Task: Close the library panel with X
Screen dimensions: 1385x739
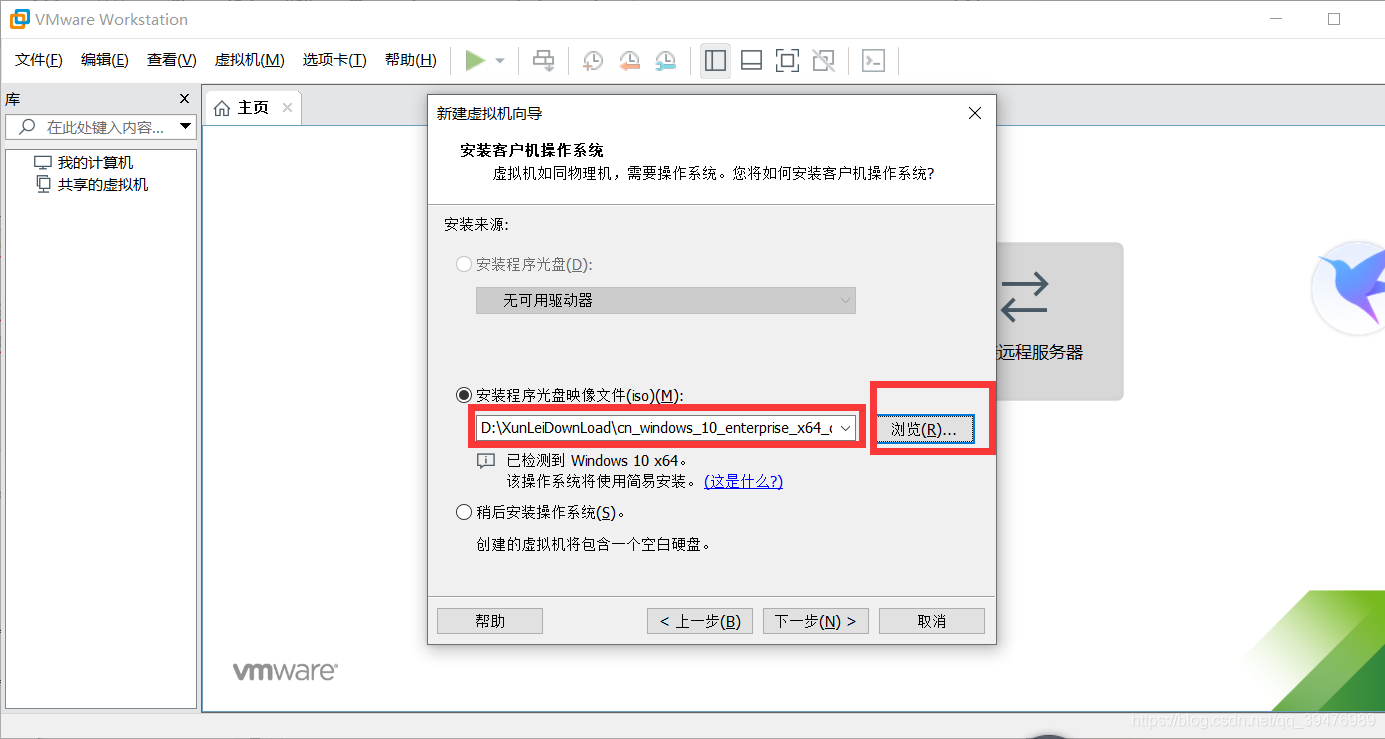Action: pyautogui.click(x=184, y=99)
